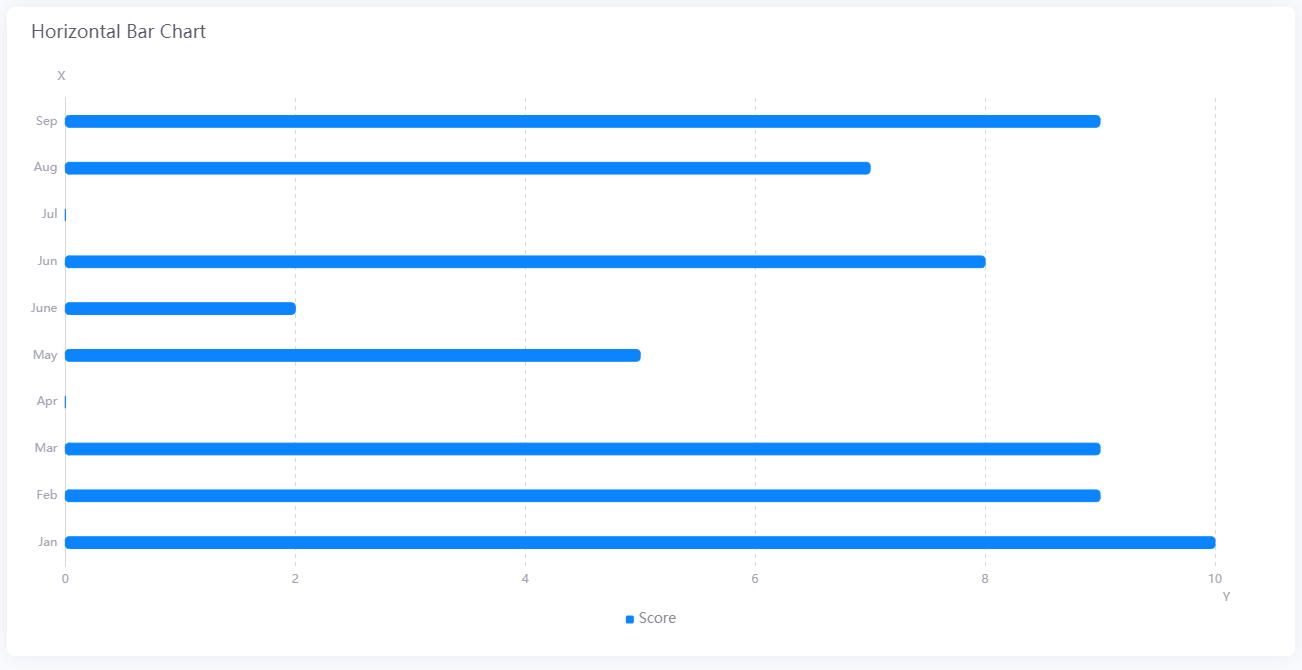Select the Aug bar
Image resolution: width=1302 pixels, height=670 pixels.
click(467, 168)
